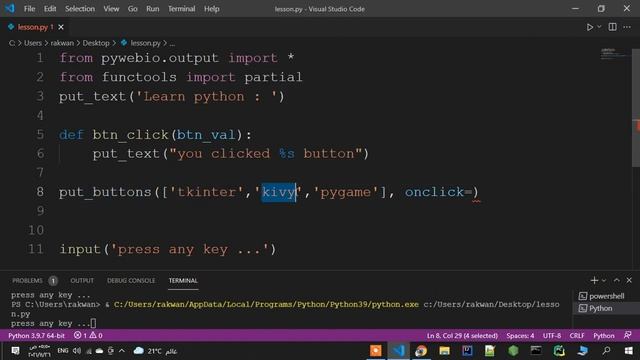Open the Terminal menu
The height and width of the screenshot is (360, 640).
[x=182, y=9]
